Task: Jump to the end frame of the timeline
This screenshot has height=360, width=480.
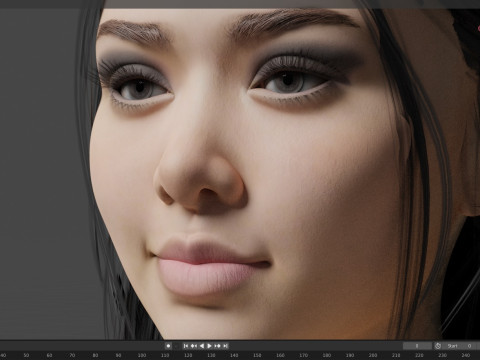Action: tap(225, 346)
